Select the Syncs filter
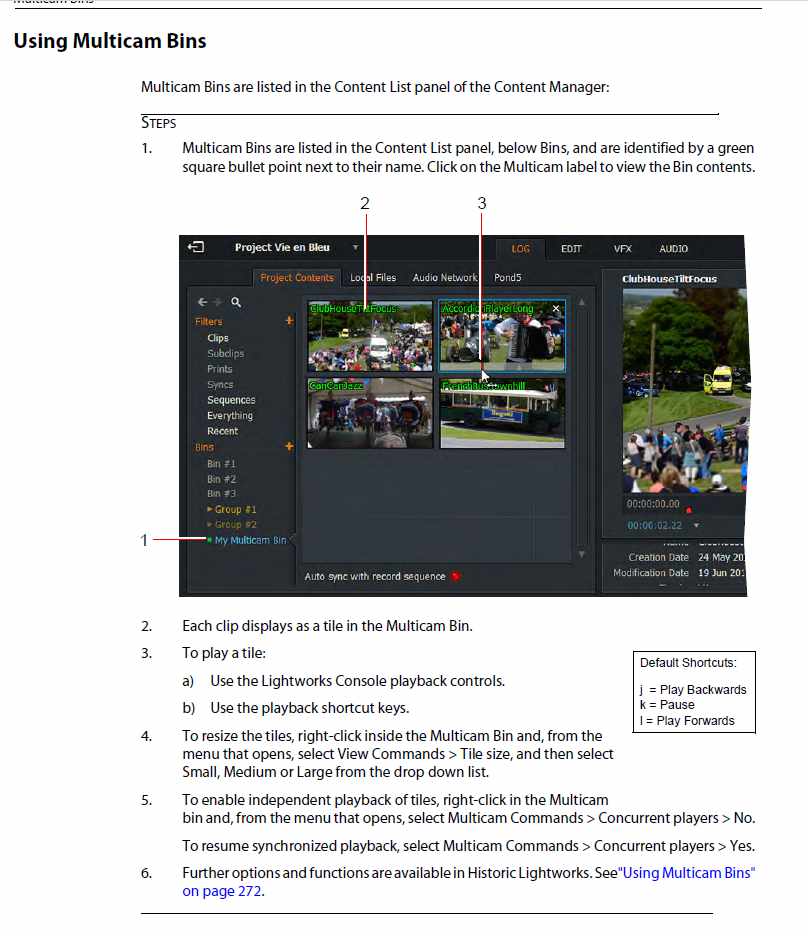This screenshot has width=808, height=936. pos(220,384)
